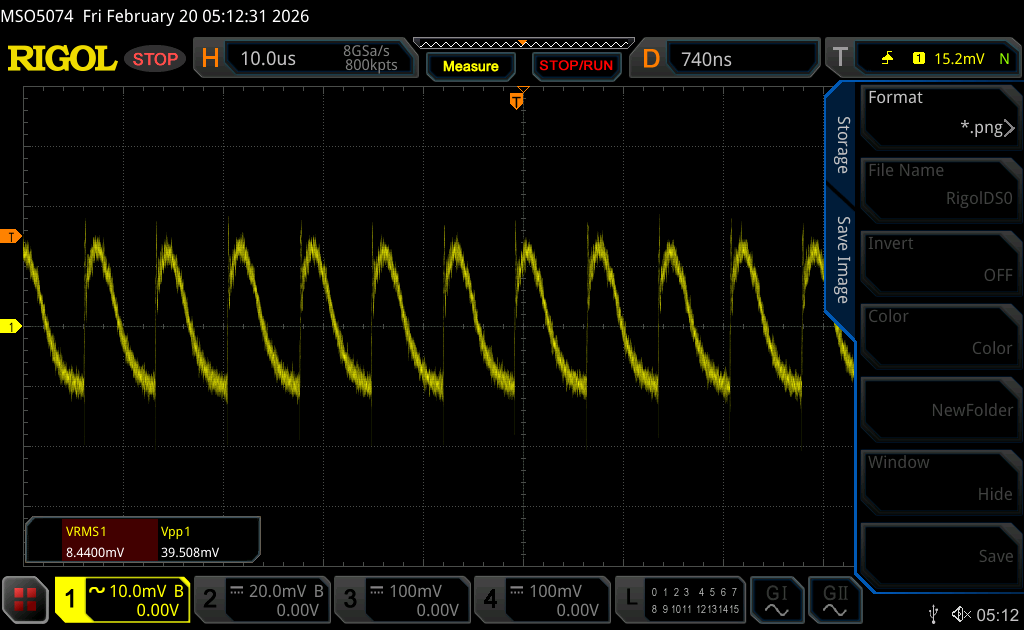Toggle channel 1 on or off
Screen dimensions: 1024x630
point(122,599)
